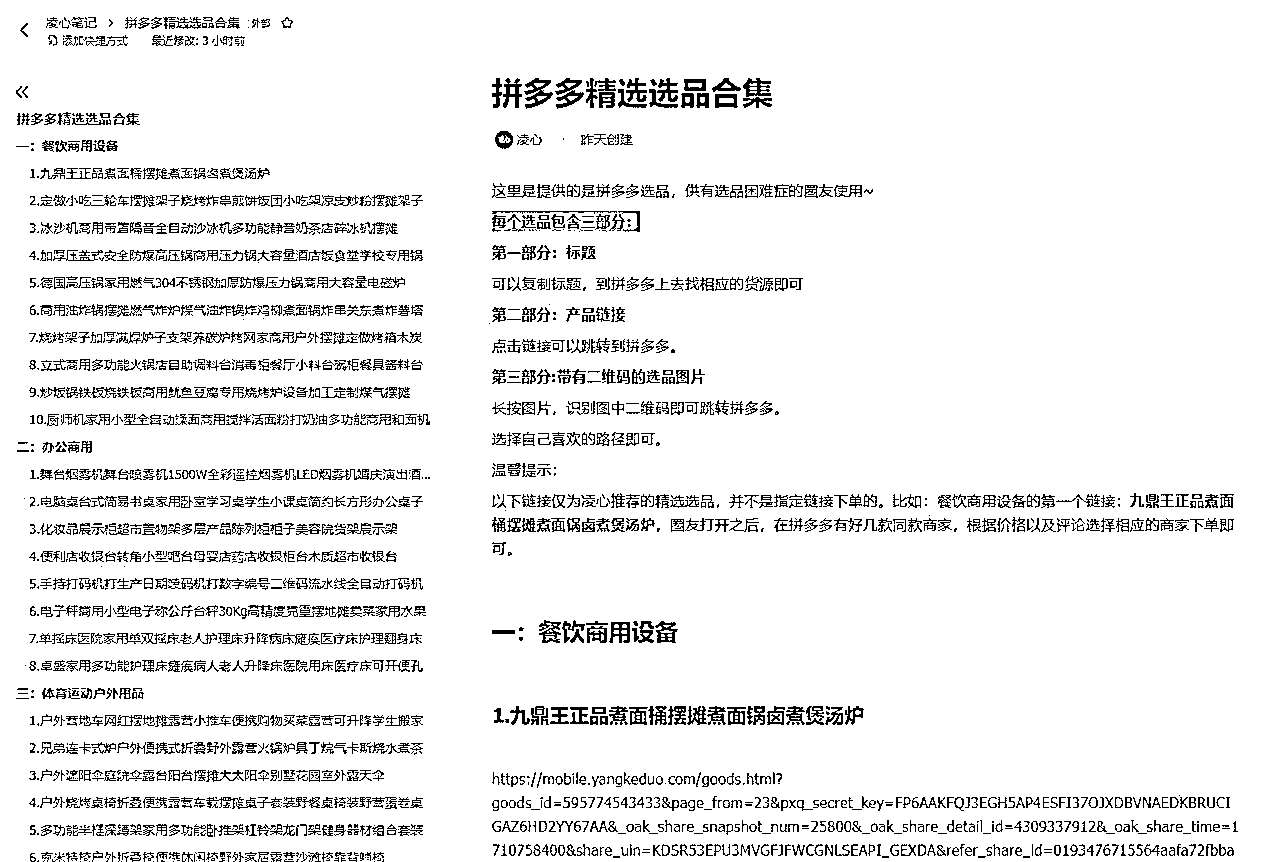Select outline title 拼多多精选选品合集
Viewport: 1280px width, 862px height.
coord(78,119)
